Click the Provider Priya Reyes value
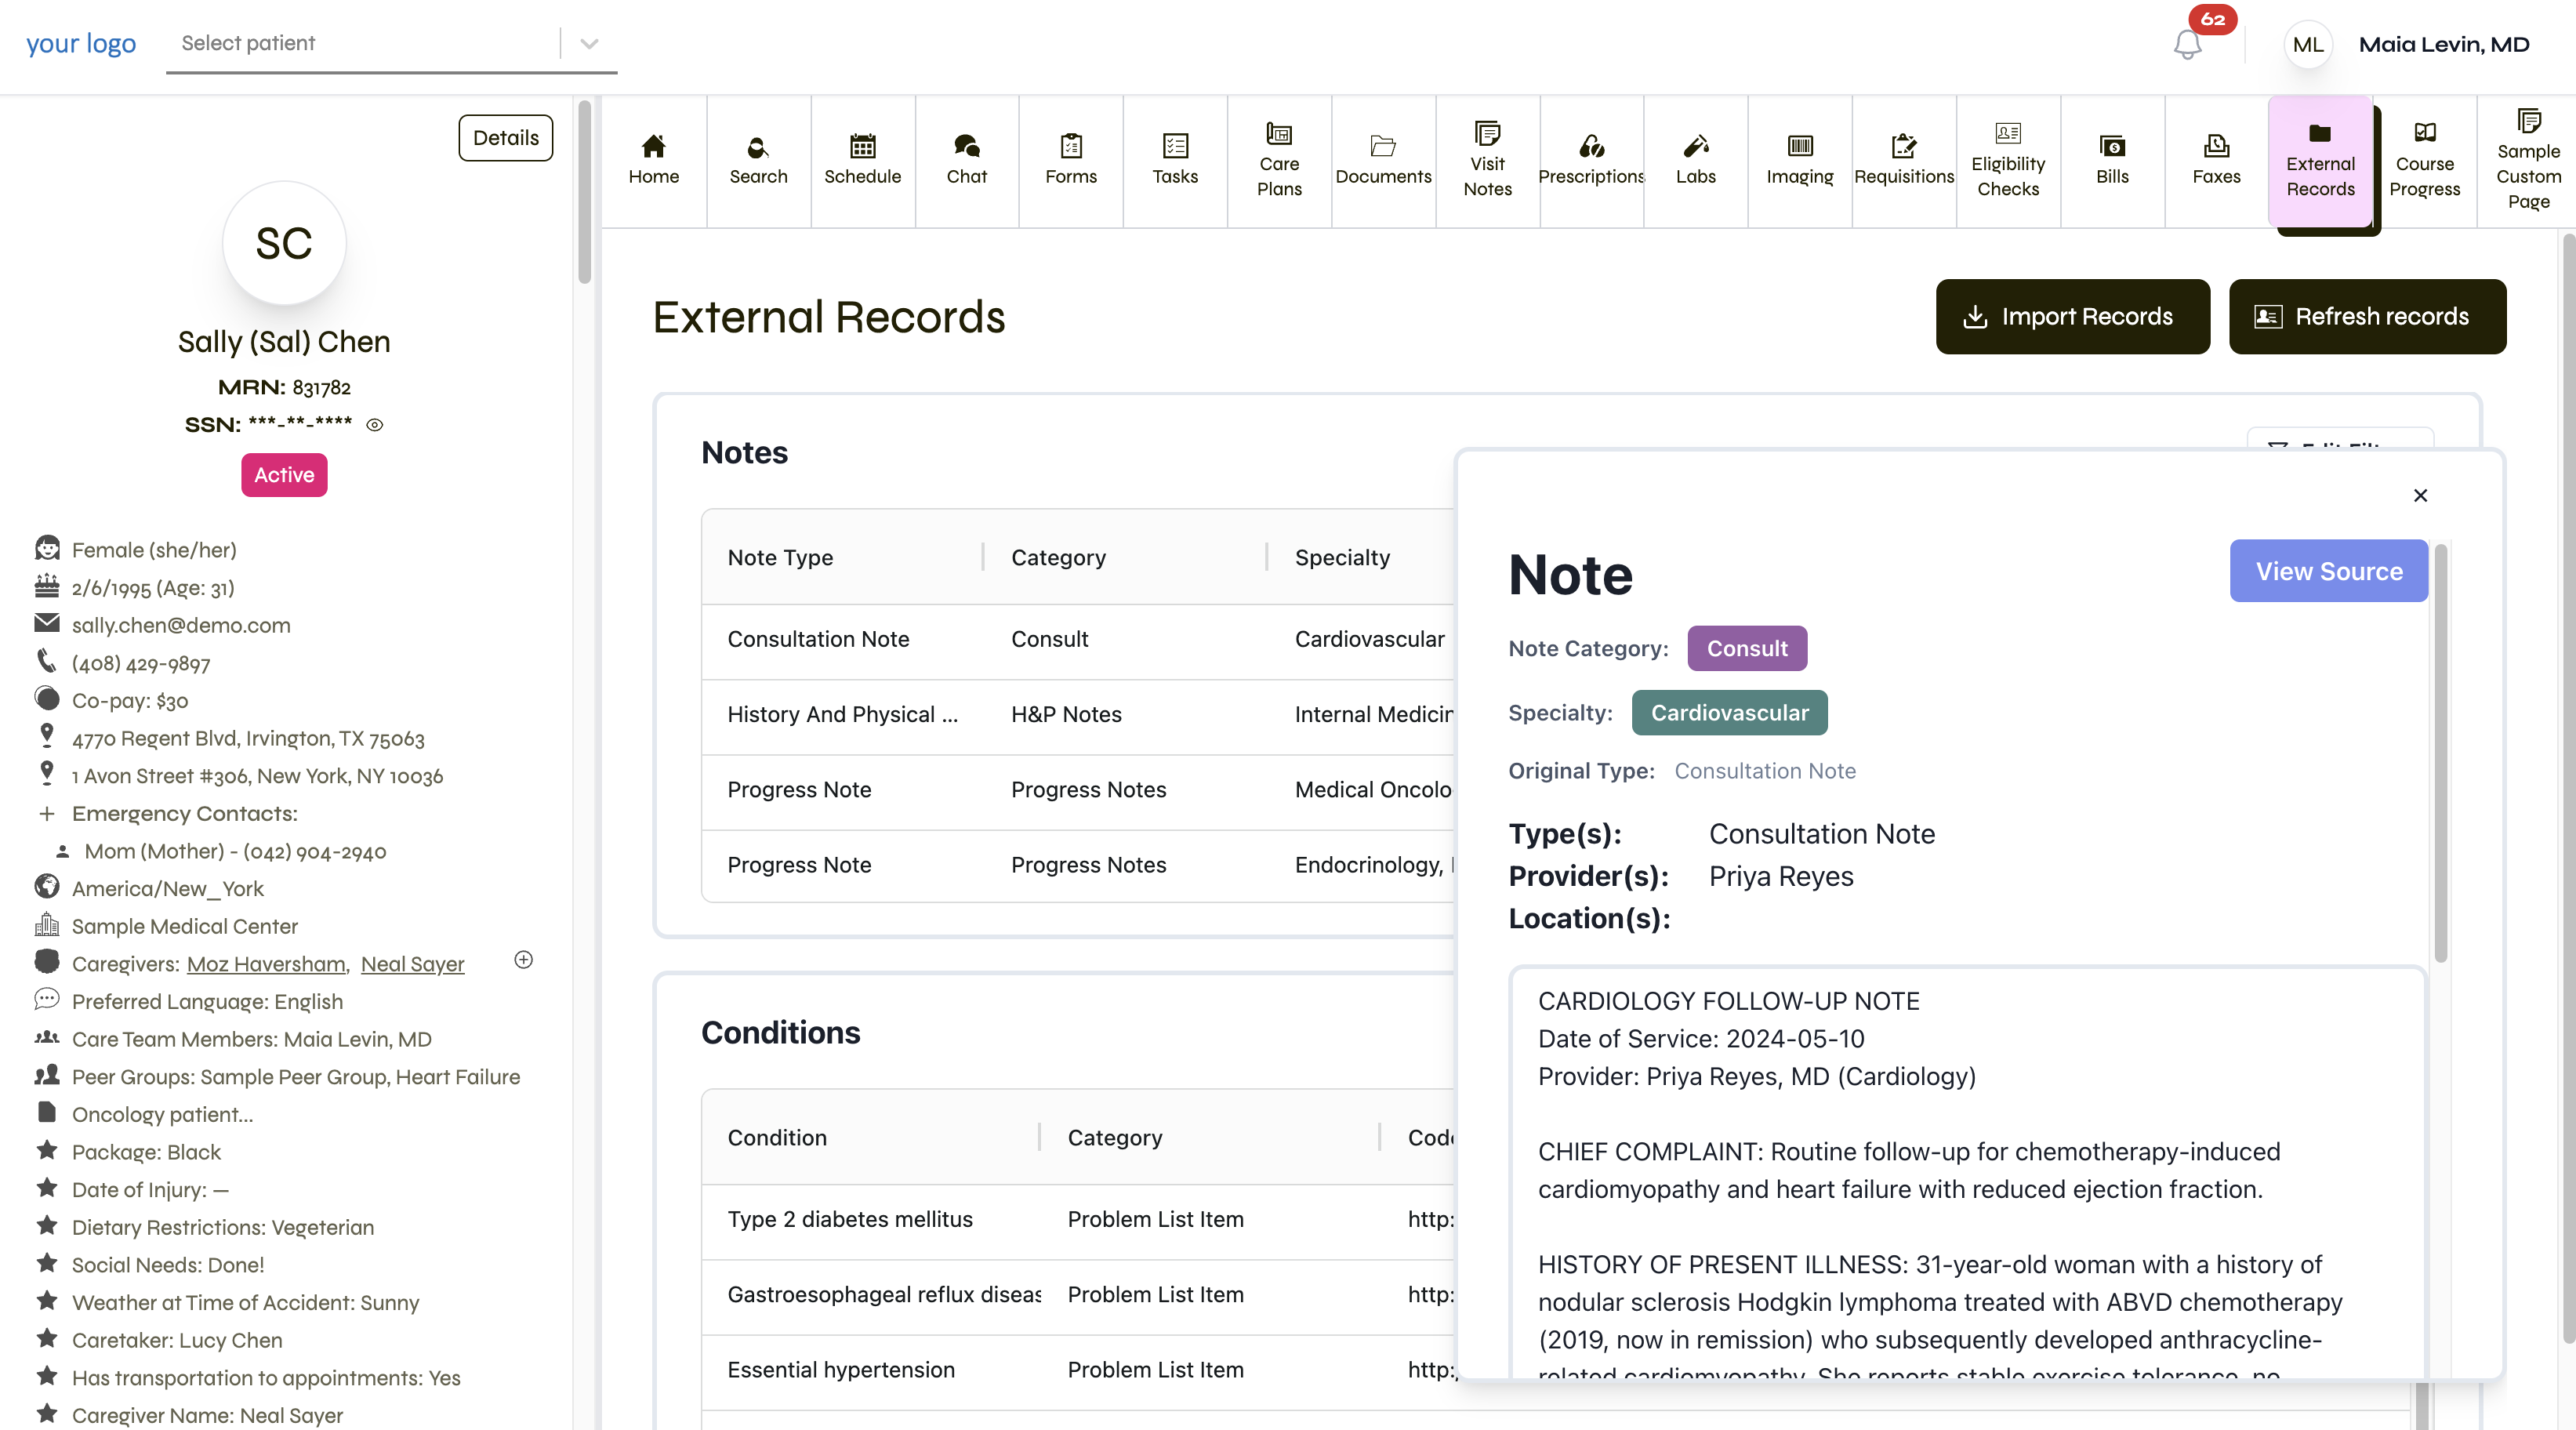This screenshot has width=2576, height=1430. click(x=1781, y=877)
